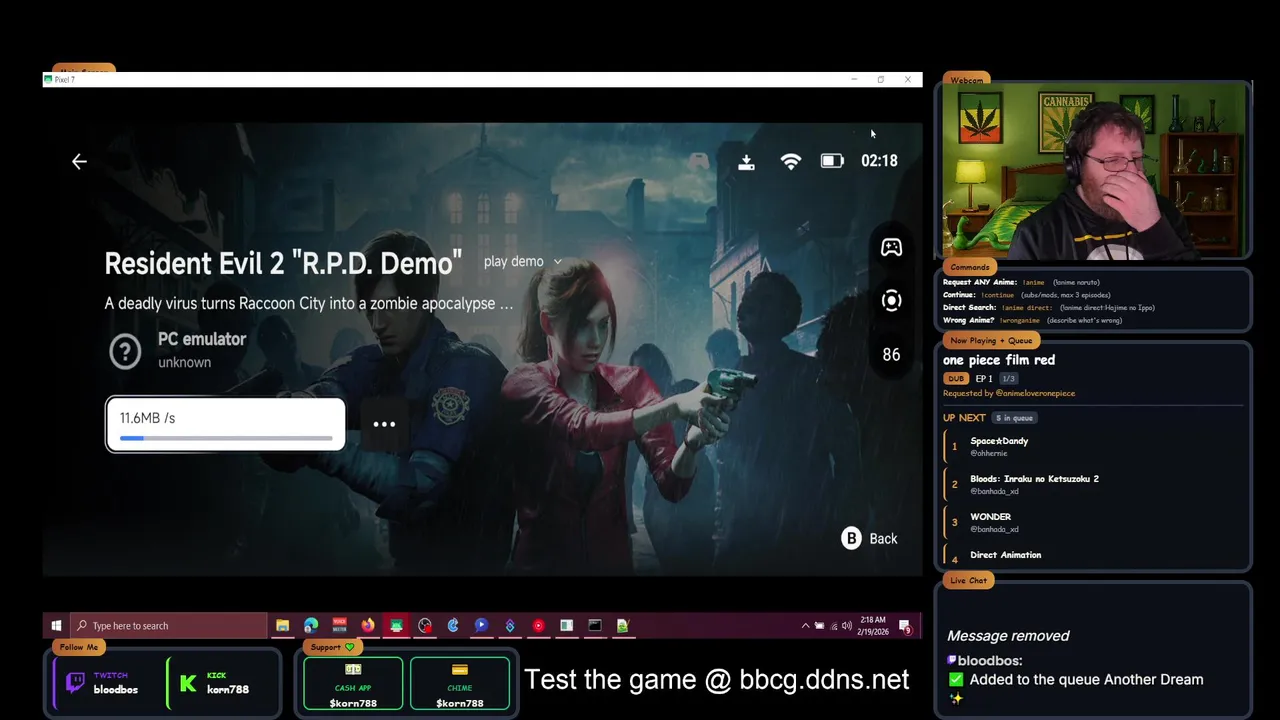Open the taskbar clock showing 2:18 AM
The image size is (1280, 720).
873,626
